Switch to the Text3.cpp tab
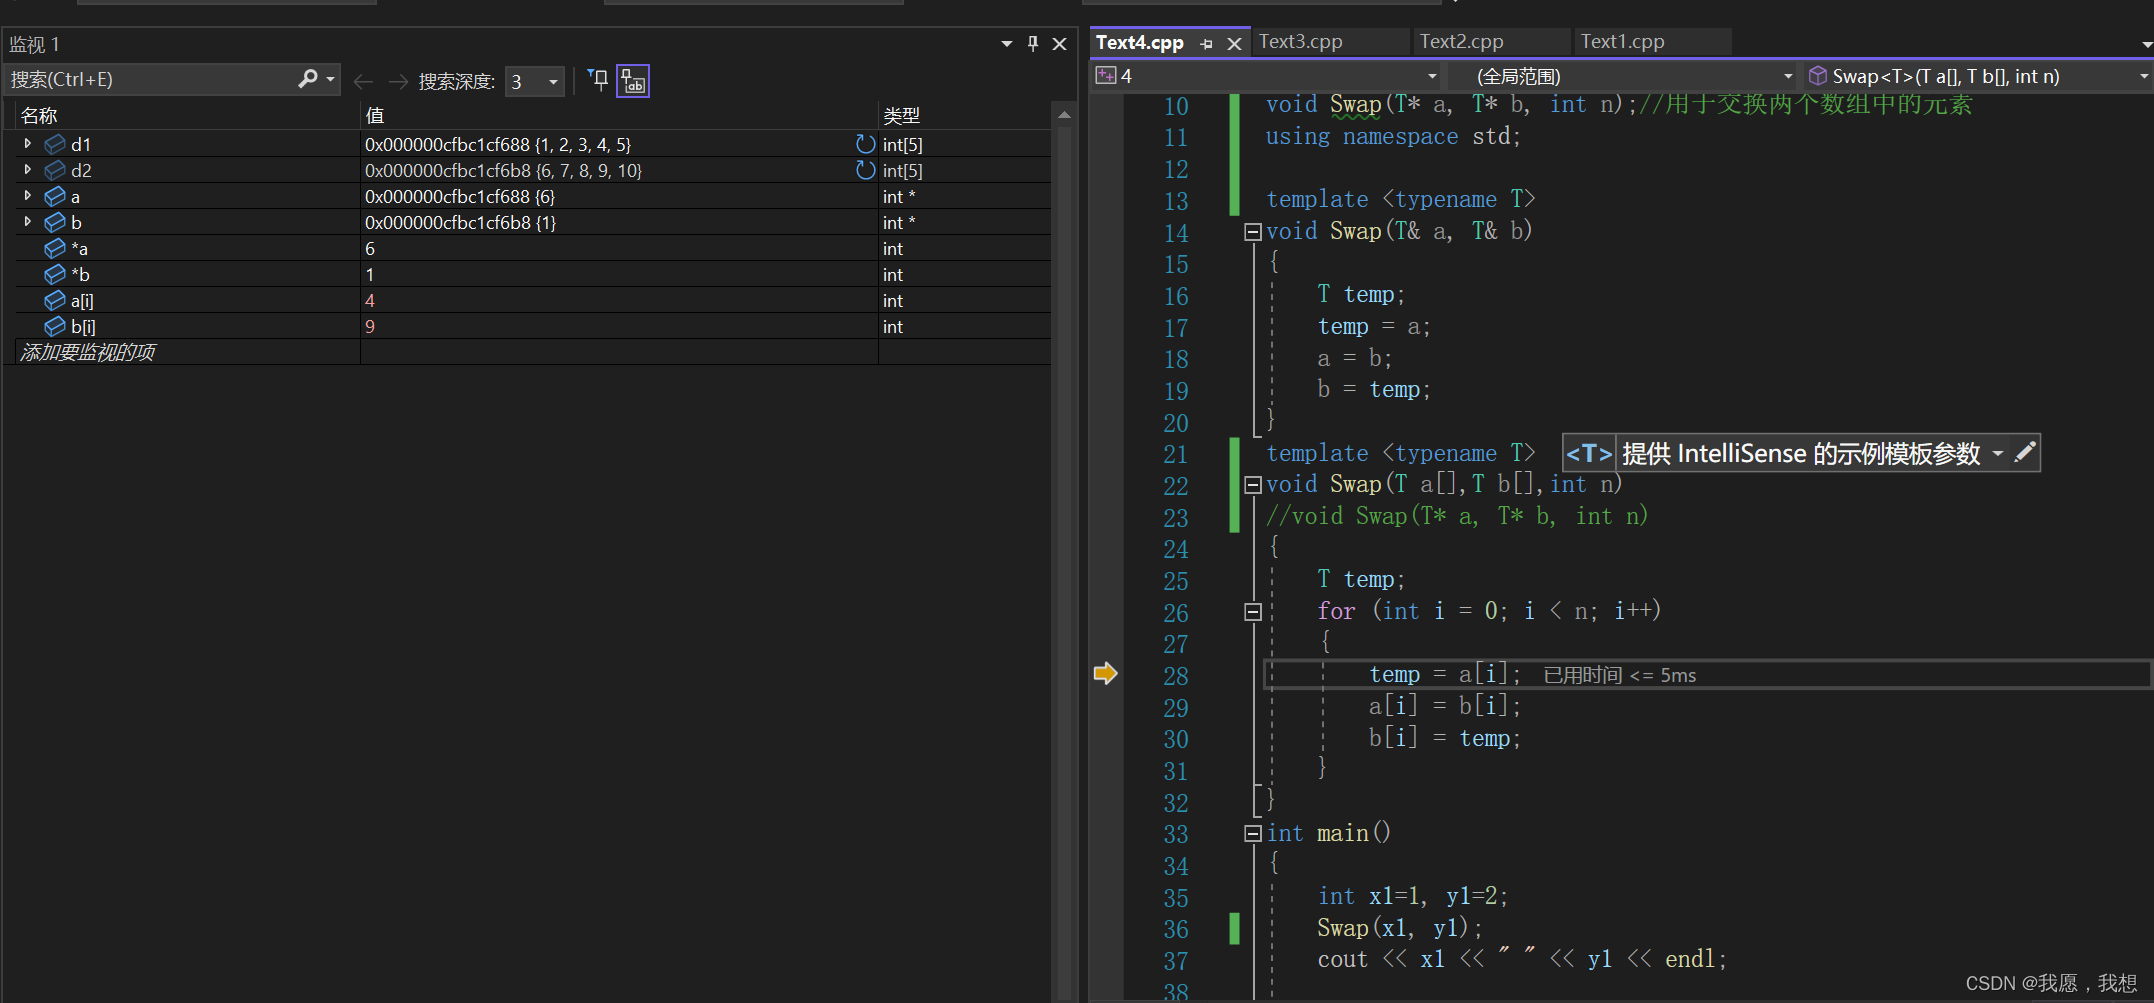The height and width of the screenshot is (1003, 2154). [1300, 41]
